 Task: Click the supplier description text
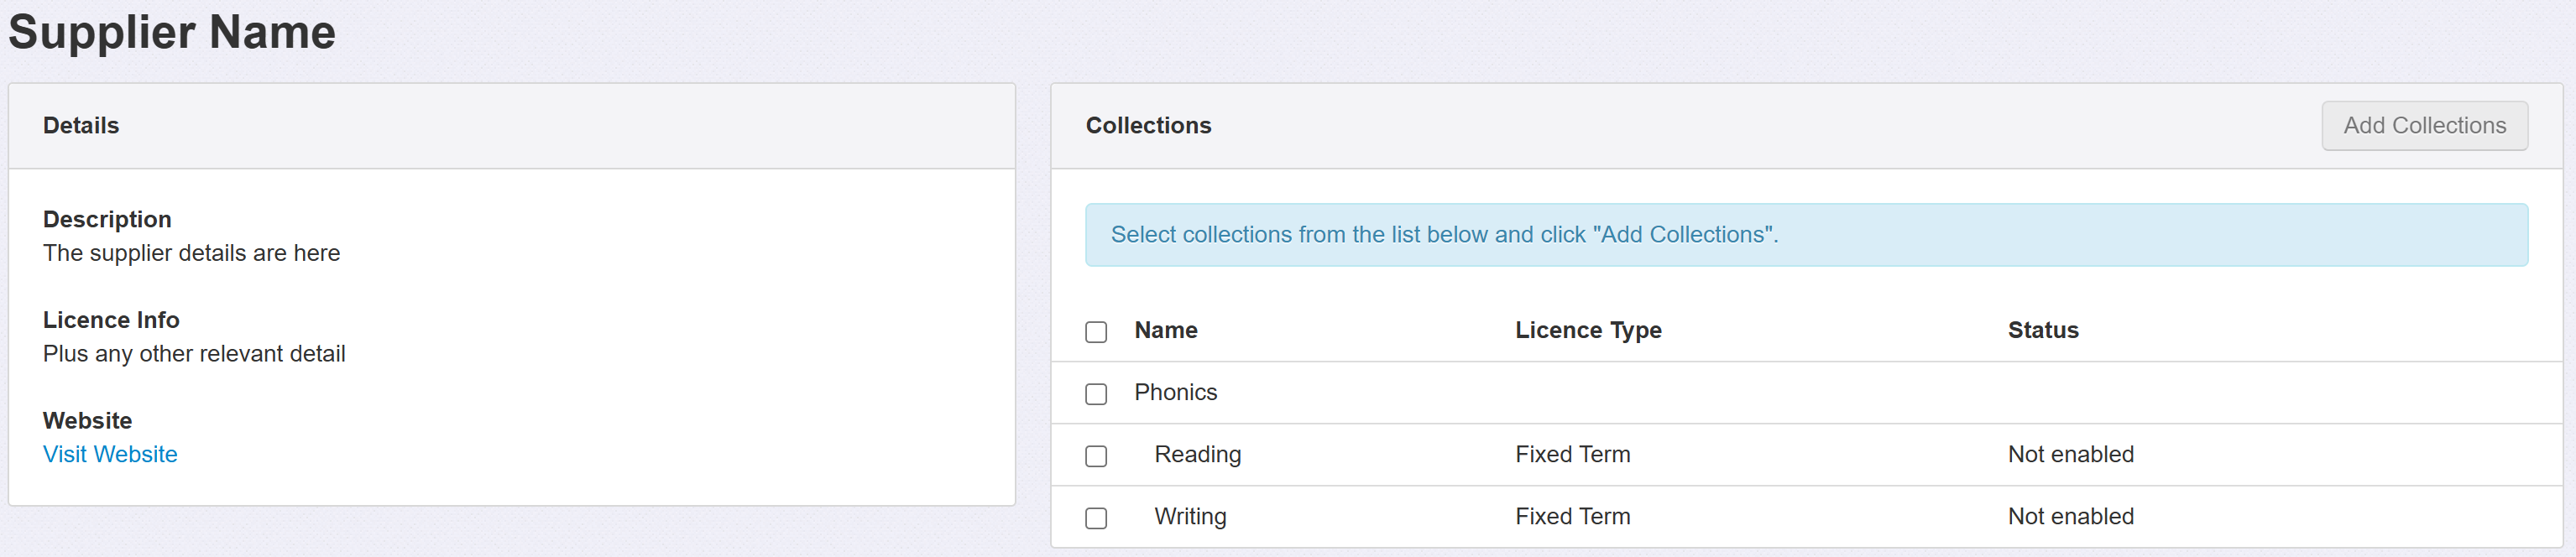[191, 253]
